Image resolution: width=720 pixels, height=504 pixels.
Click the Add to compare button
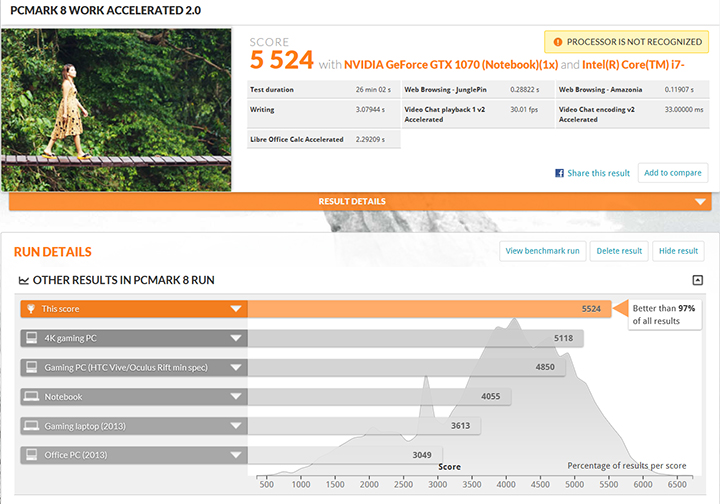[673, 173]
